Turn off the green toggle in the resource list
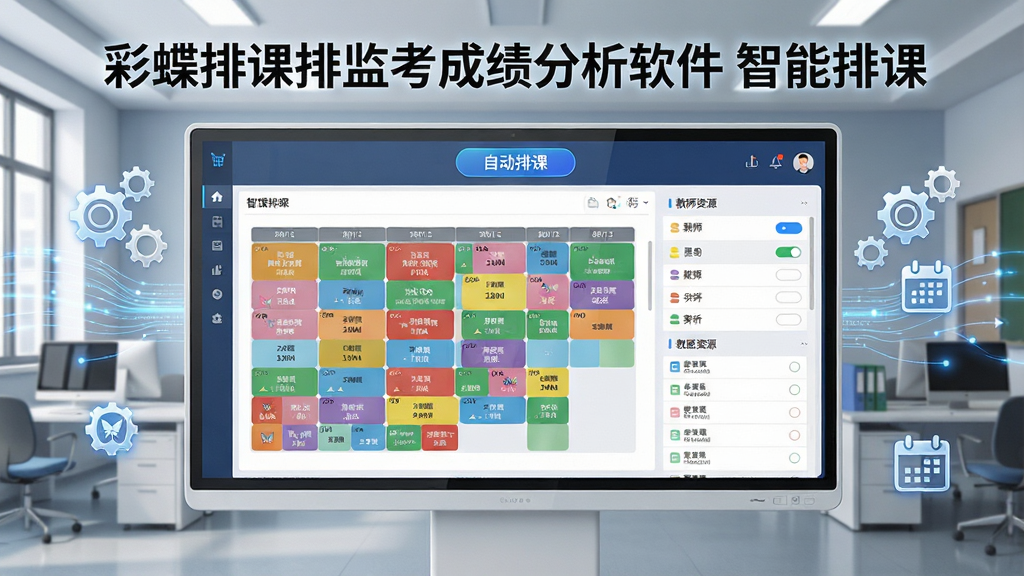1024x576 pixels. 788,252
